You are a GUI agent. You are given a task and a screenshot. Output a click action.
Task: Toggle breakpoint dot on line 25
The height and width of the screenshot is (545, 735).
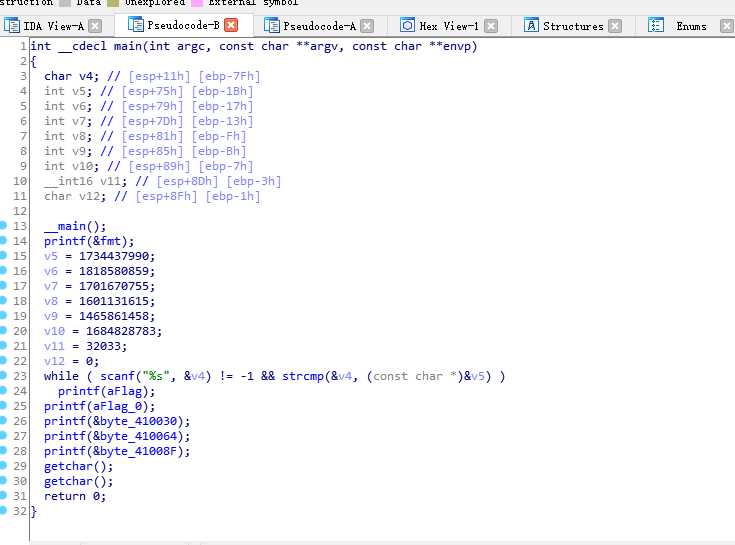[x=3, y=405]
